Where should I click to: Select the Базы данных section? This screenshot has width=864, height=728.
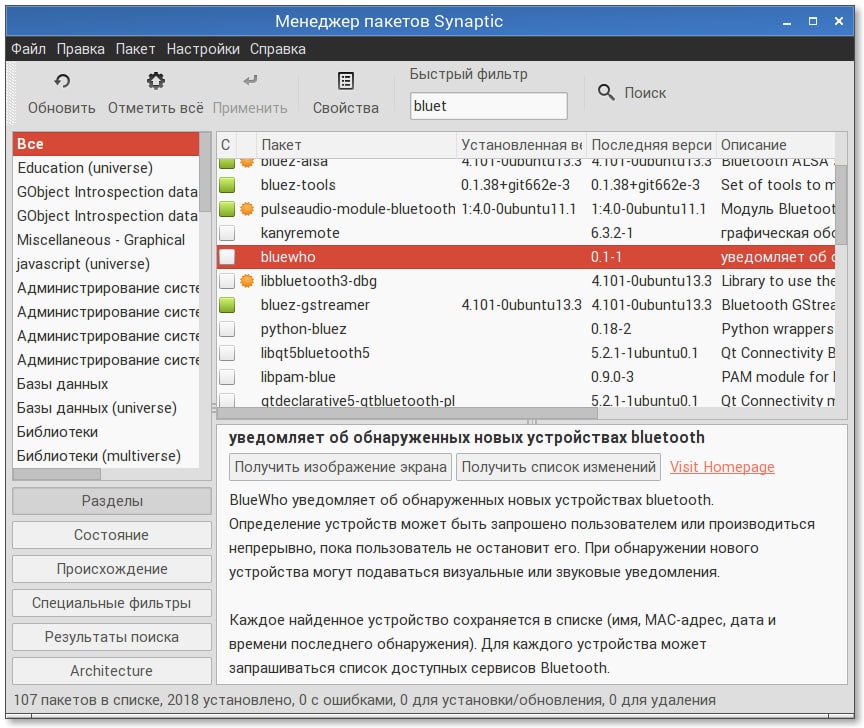pyautogui.click(x=106, y=384)
